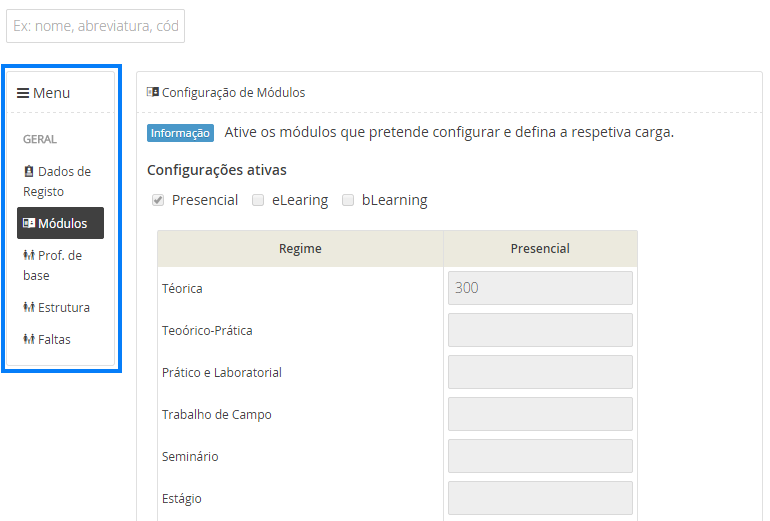Click the Trabalho de Campo input field
The image size is (770, 521).
[540, 414]
